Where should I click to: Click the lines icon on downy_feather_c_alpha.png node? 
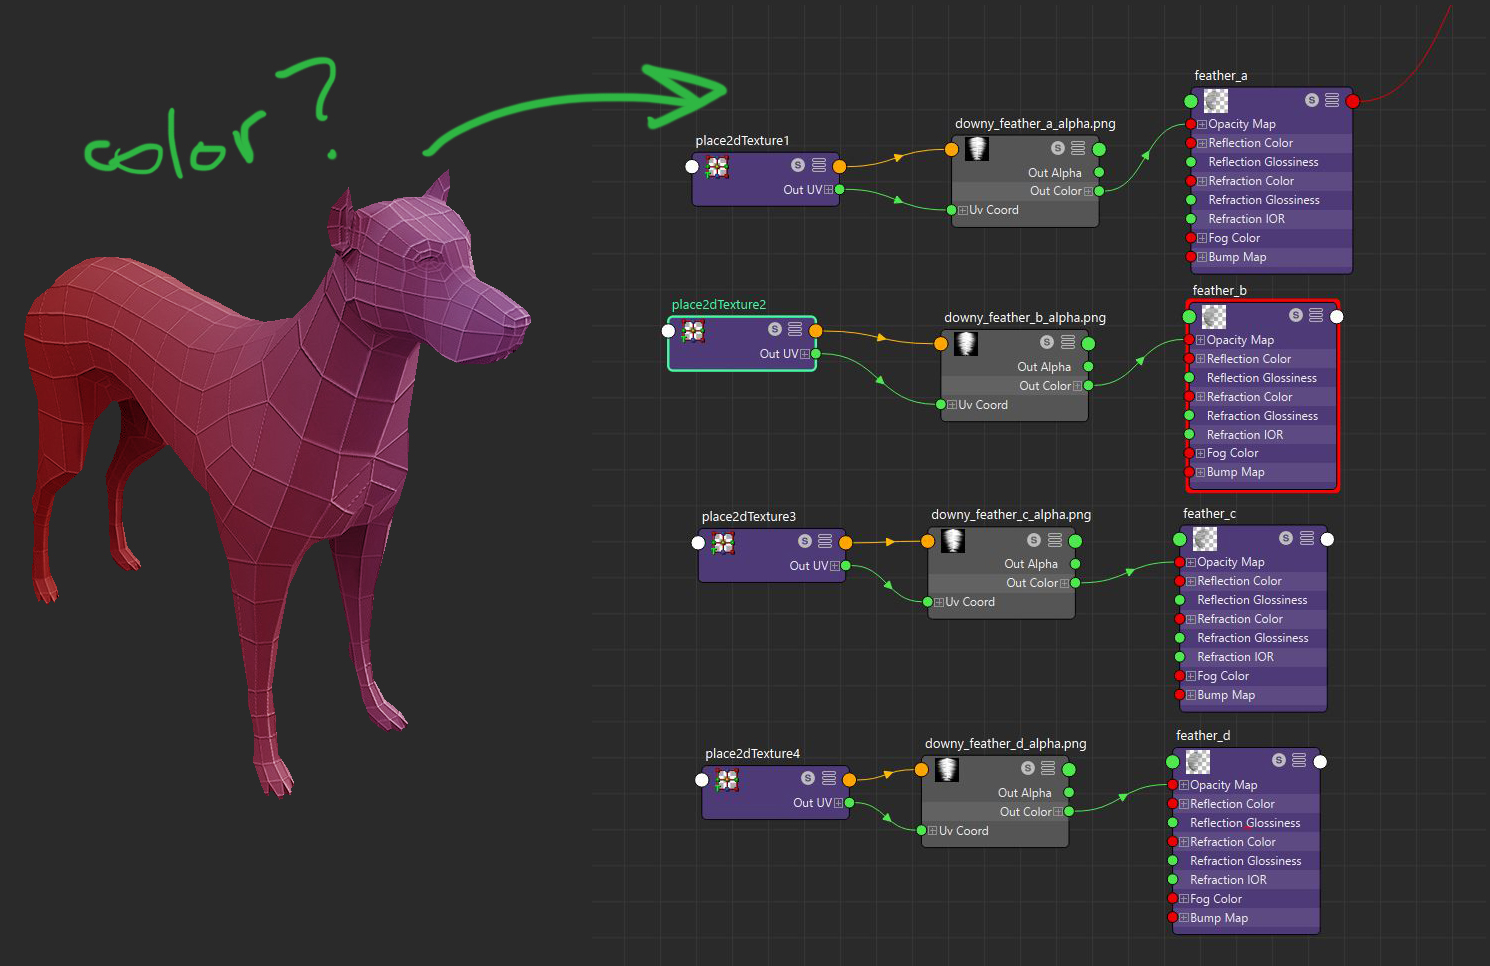1055,540
